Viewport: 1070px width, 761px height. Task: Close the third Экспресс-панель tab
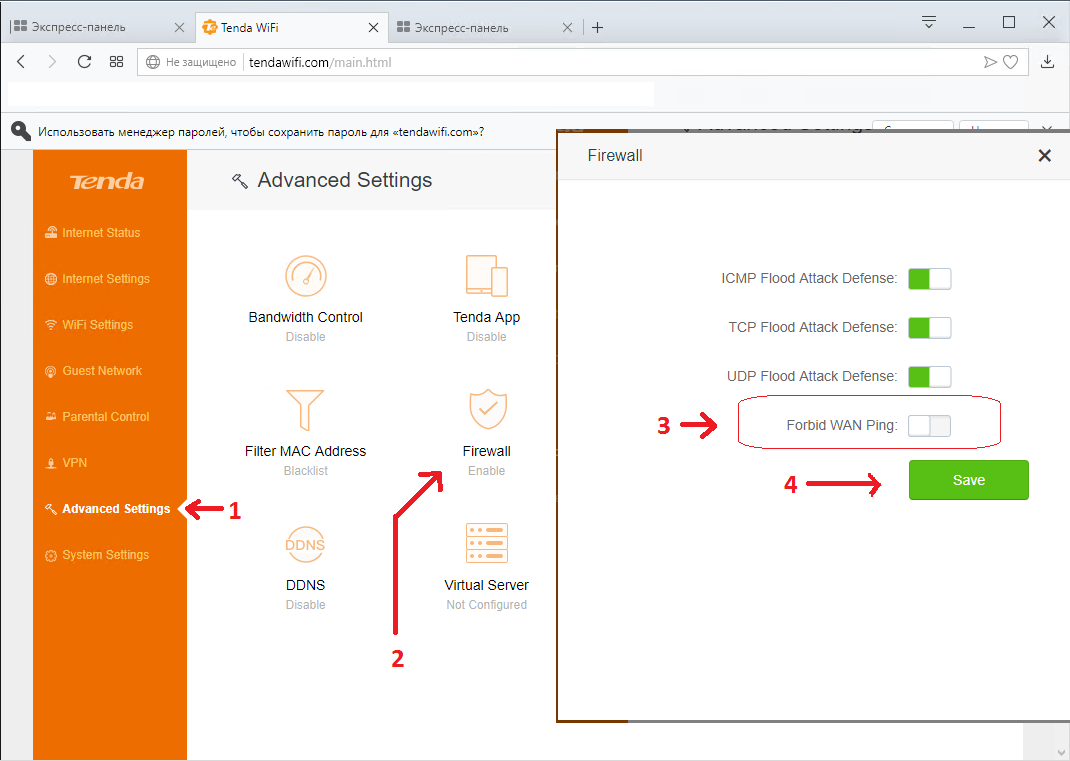pos(567,27)
